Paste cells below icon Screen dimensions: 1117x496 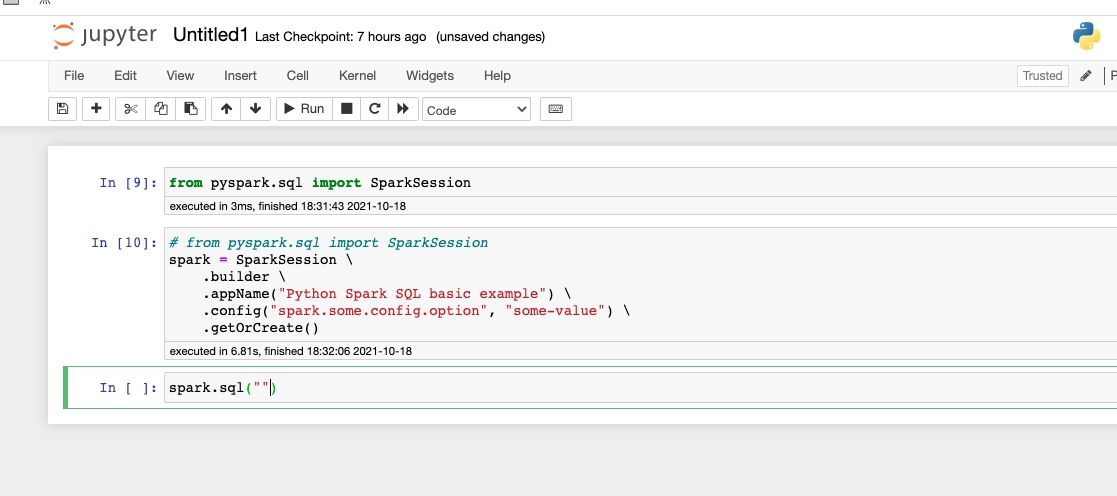tap(191, 109)
